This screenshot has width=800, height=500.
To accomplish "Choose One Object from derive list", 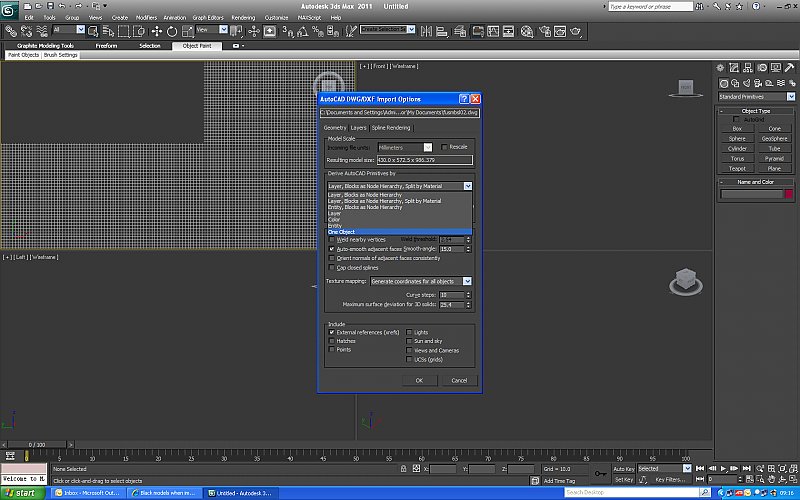I will tap(399, 232).
